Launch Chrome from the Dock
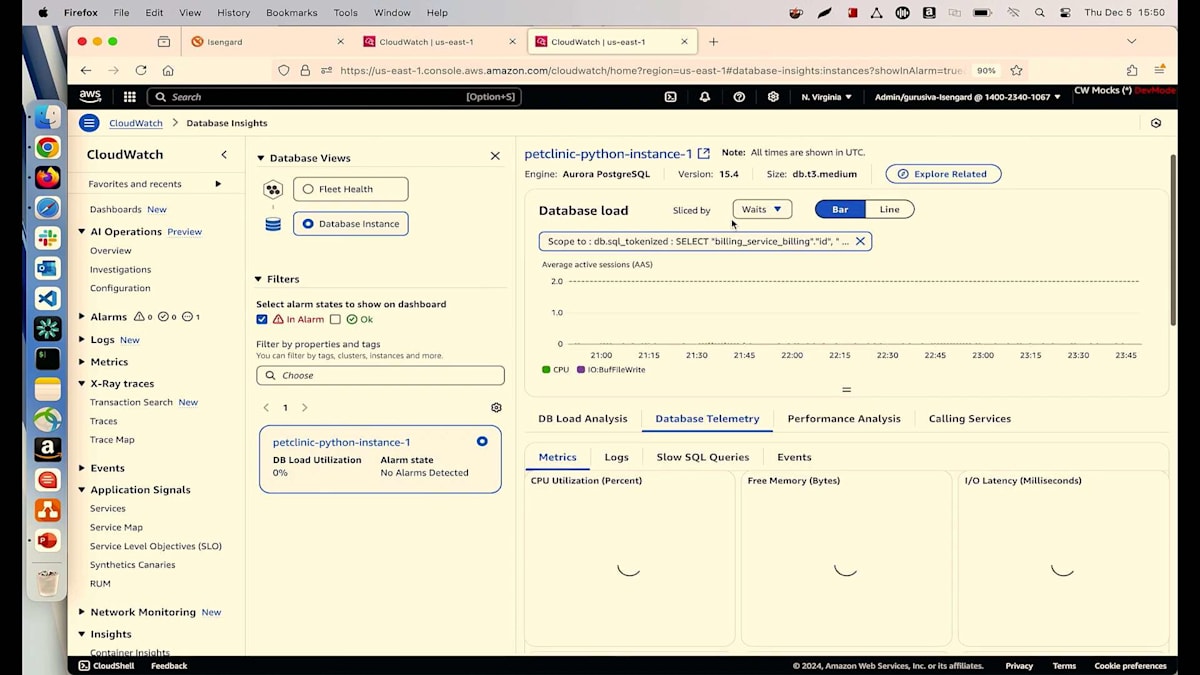The height and width of the screenshot is (675, 1200). (x=47, y=148)
